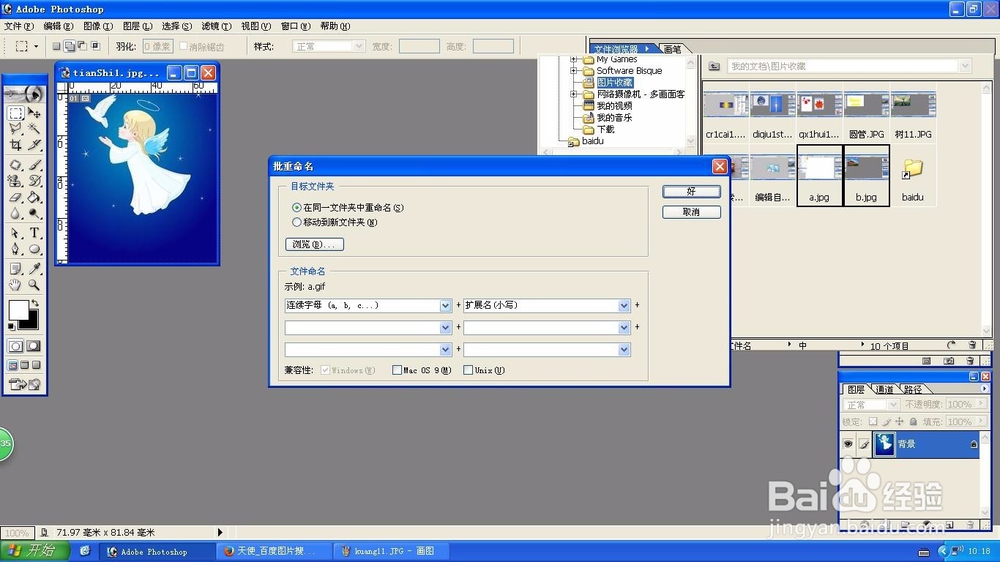Select the Healing Brush tool
1000x562 pixels.
pyautogui.click(x=15, y=165)
